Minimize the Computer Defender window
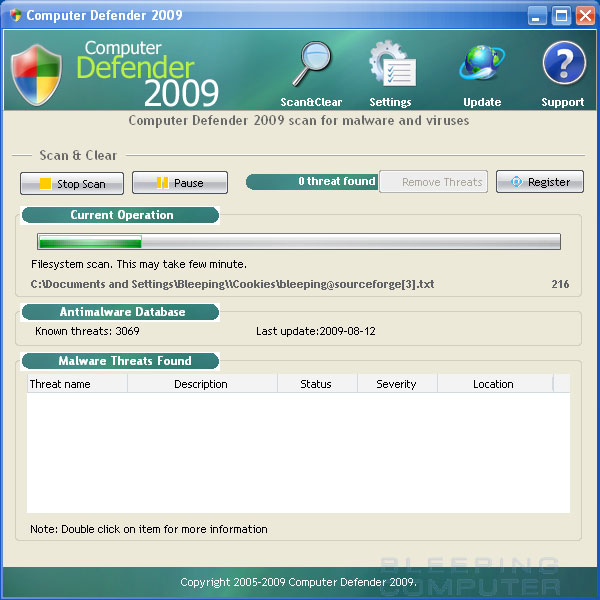 tap(537, 16)
